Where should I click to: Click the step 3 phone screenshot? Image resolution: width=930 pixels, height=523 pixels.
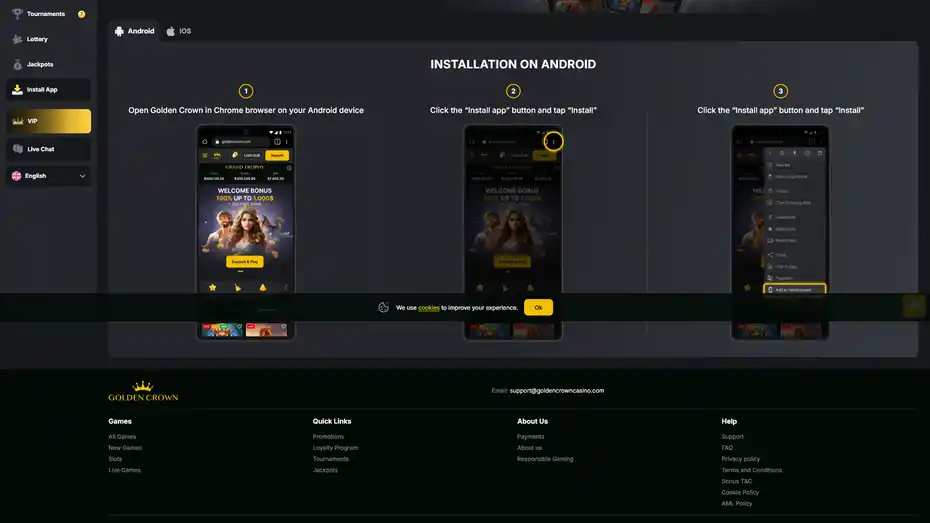point(780,232)
